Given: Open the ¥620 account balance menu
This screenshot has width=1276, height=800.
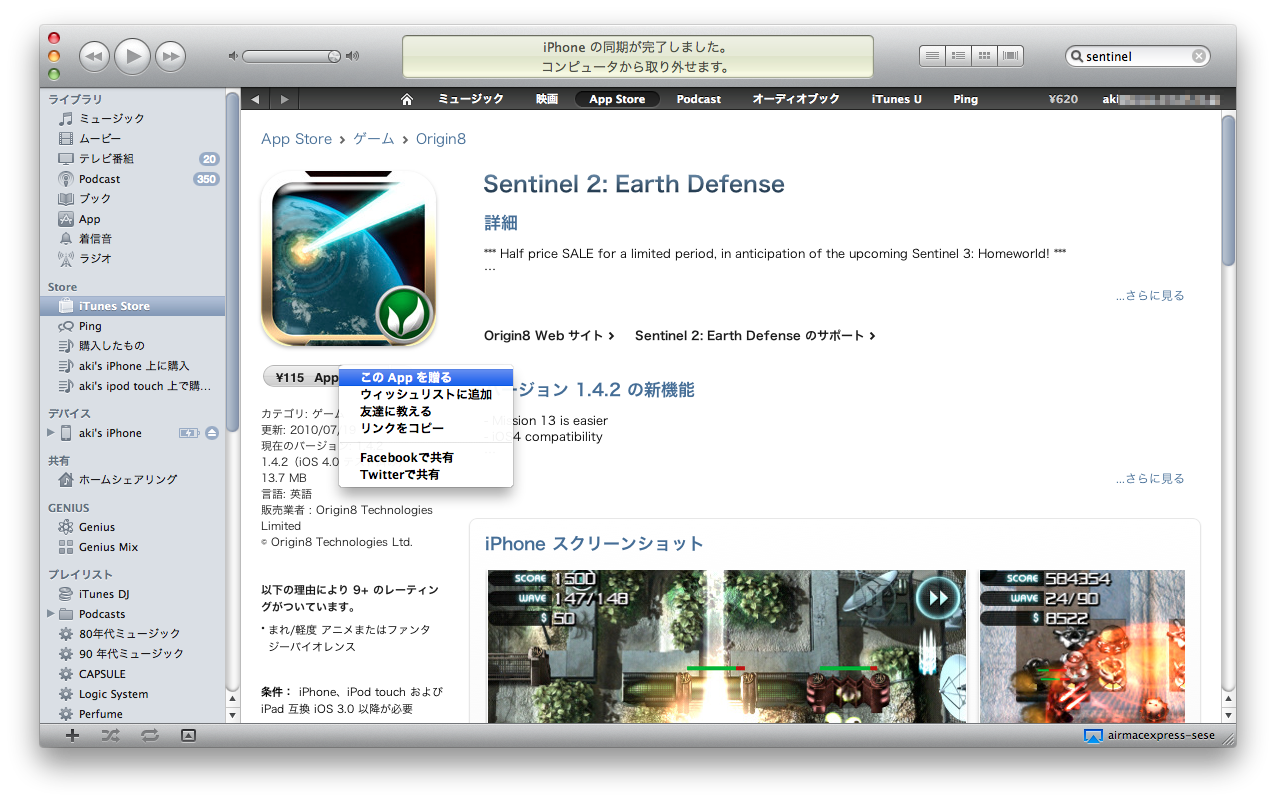Looking at the screenshot, I should click(1063, 99).
